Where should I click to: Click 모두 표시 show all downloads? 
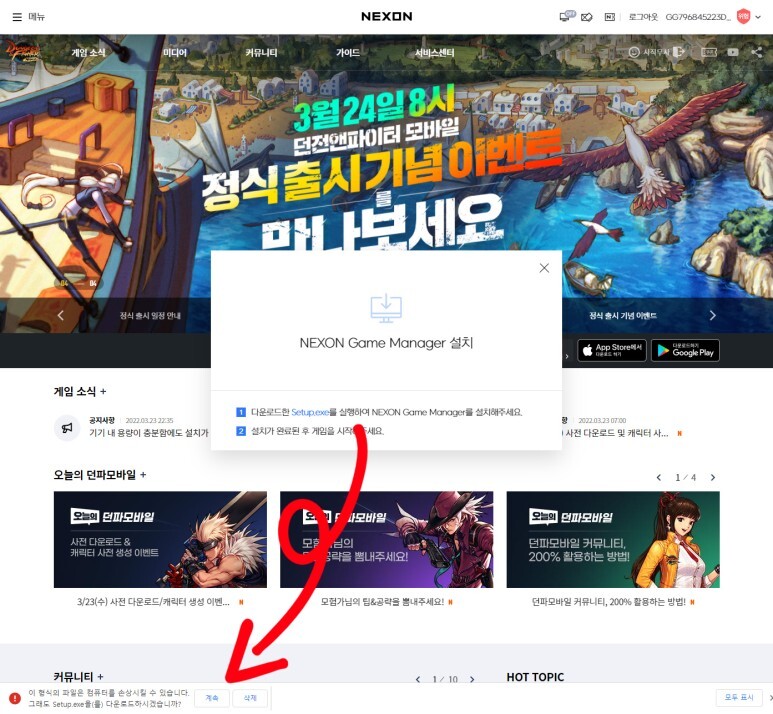pyautogui.click(x=738, y=697)
